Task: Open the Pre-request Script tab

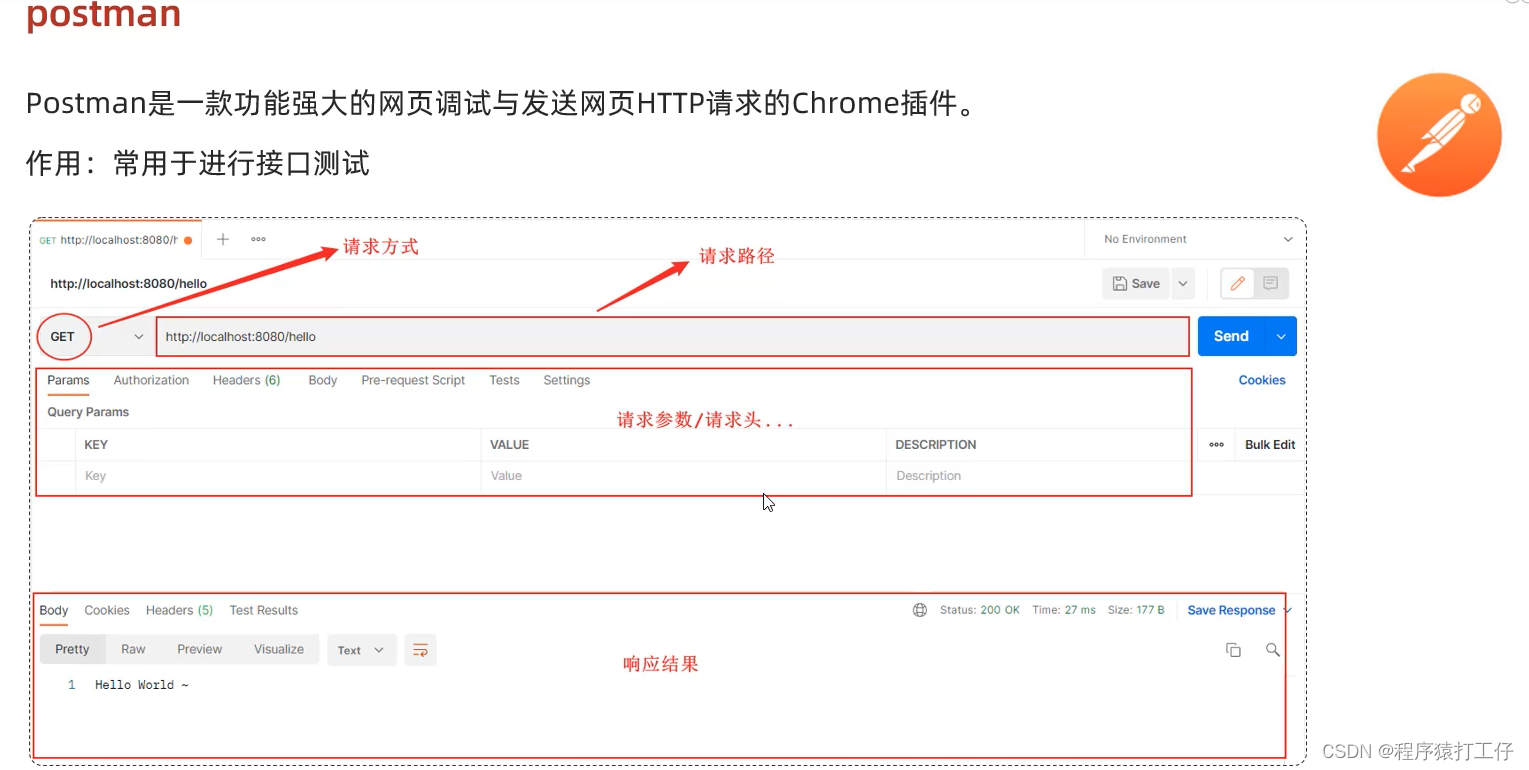Action: click(x=413, y=380)
